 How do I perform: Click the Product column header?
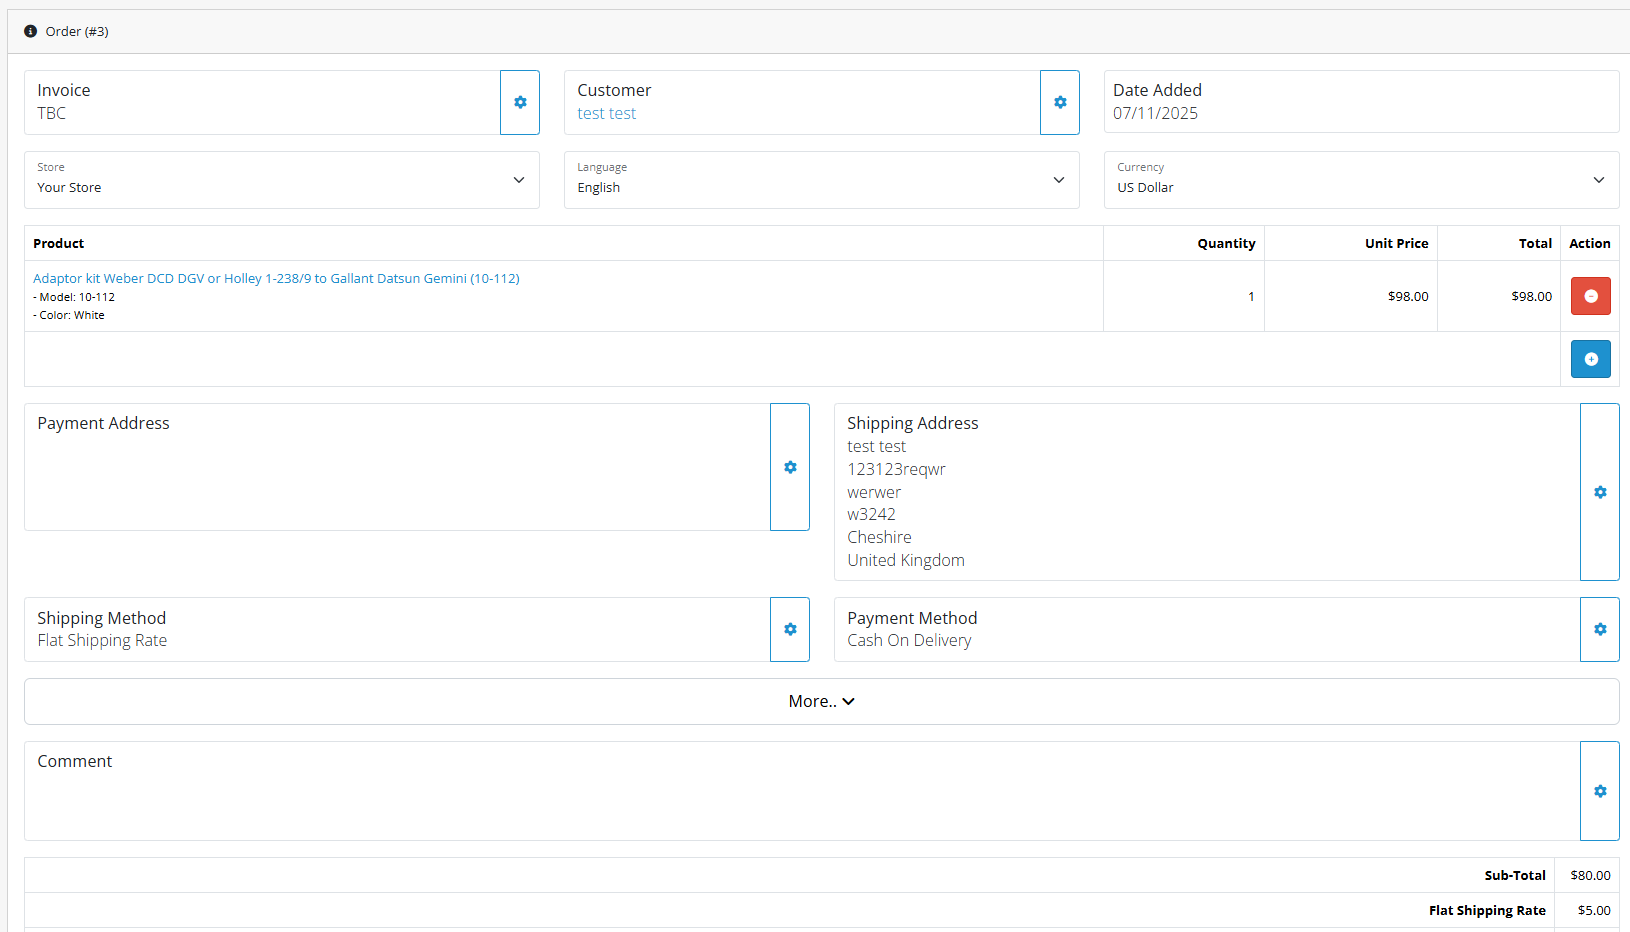(x=59, y=243)
